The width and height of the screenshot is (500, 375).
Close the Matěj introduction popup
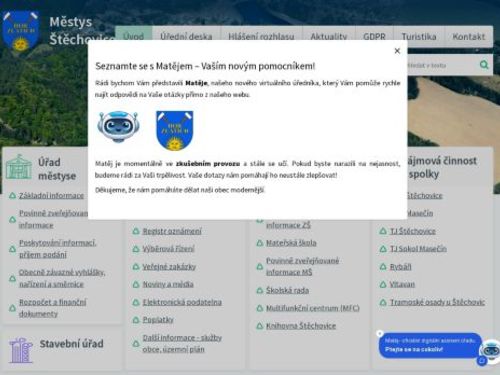point(397,51)
